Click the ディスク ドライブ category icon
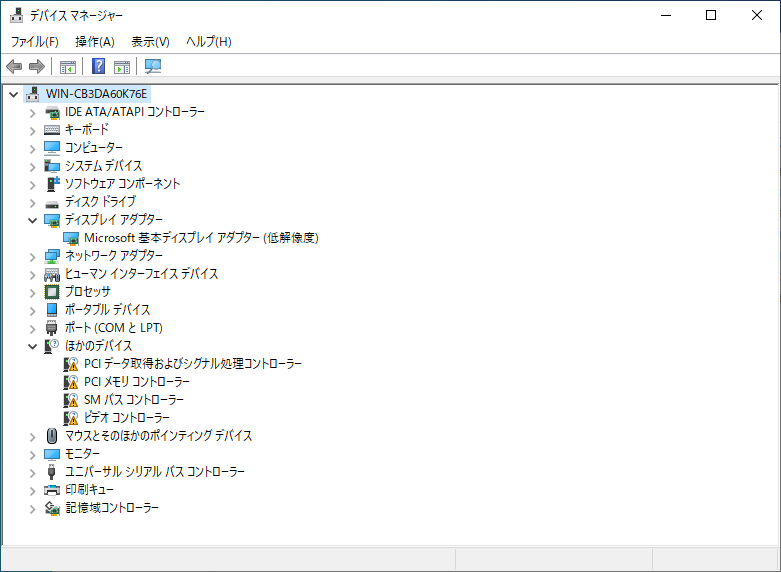781x572 pixels. pos(52,204)
